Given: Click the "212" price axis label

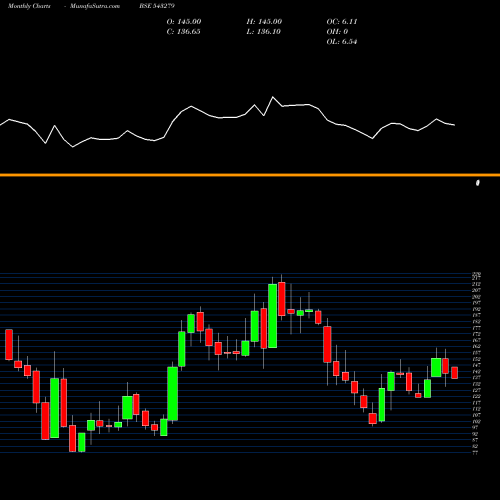Looking at the screenshot, I should (x=476, y=284).
